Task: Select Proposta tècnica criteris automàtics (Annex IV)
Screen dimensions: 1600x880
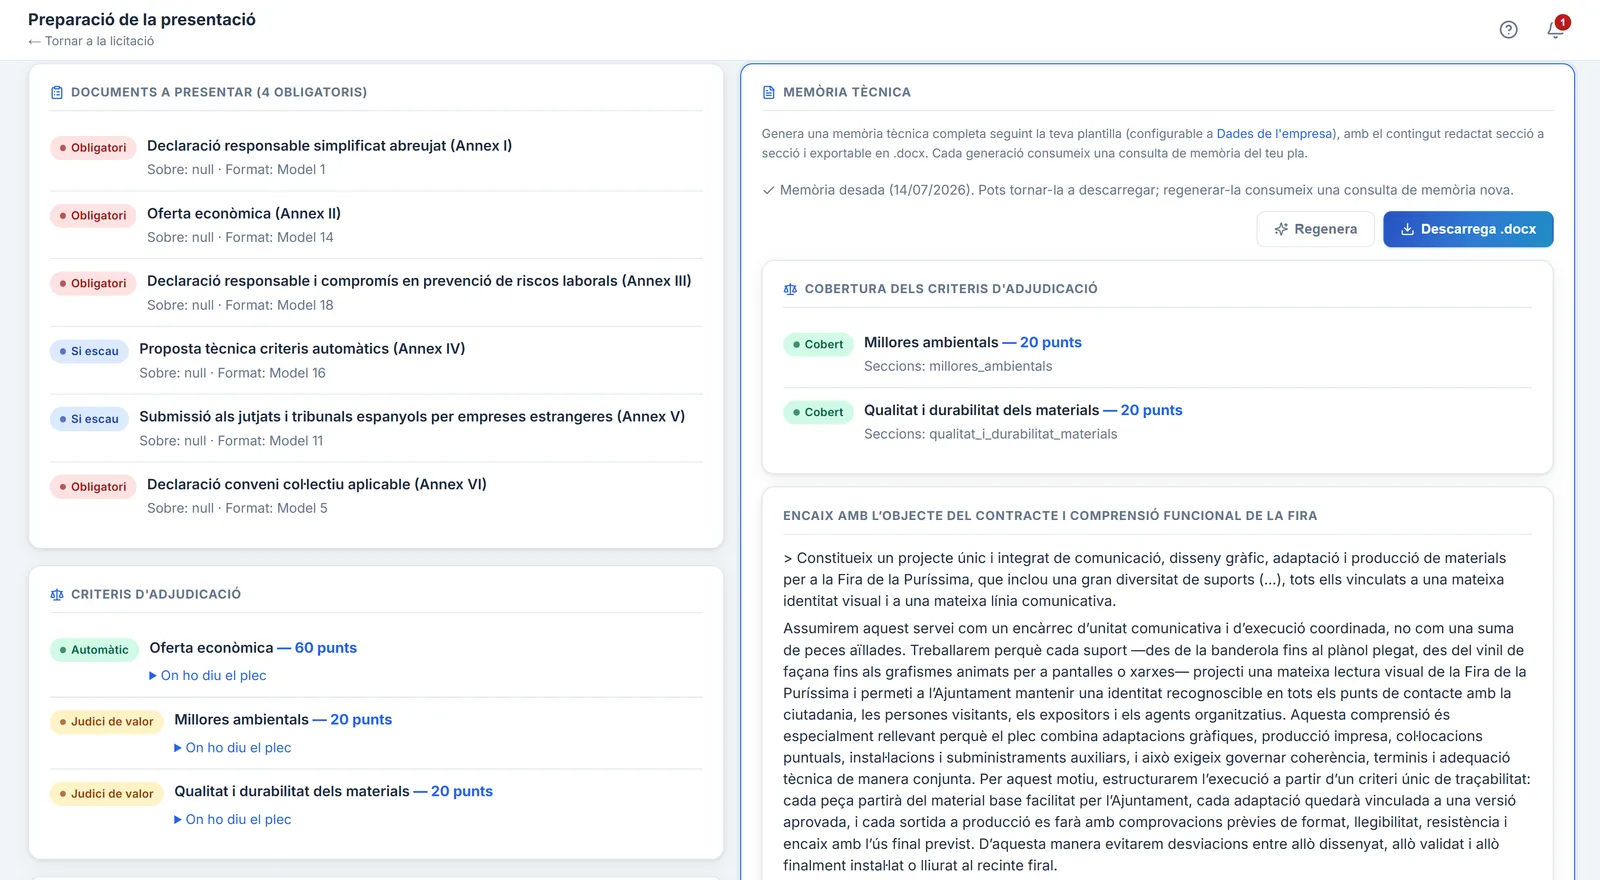Action: [302, 349]
